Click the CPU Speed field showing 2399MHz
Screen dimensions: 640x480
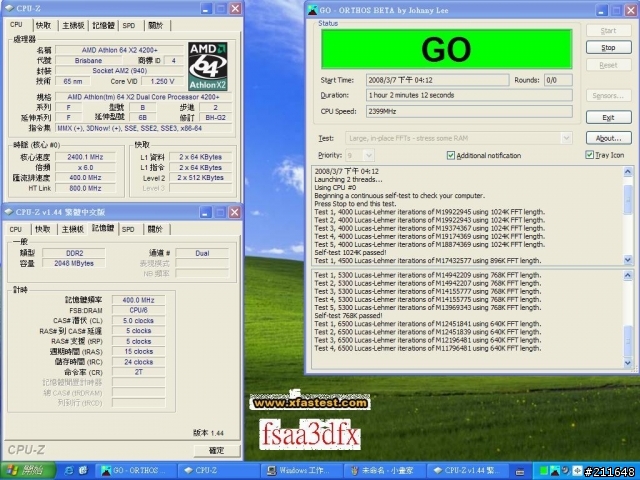tap(469, 111)
